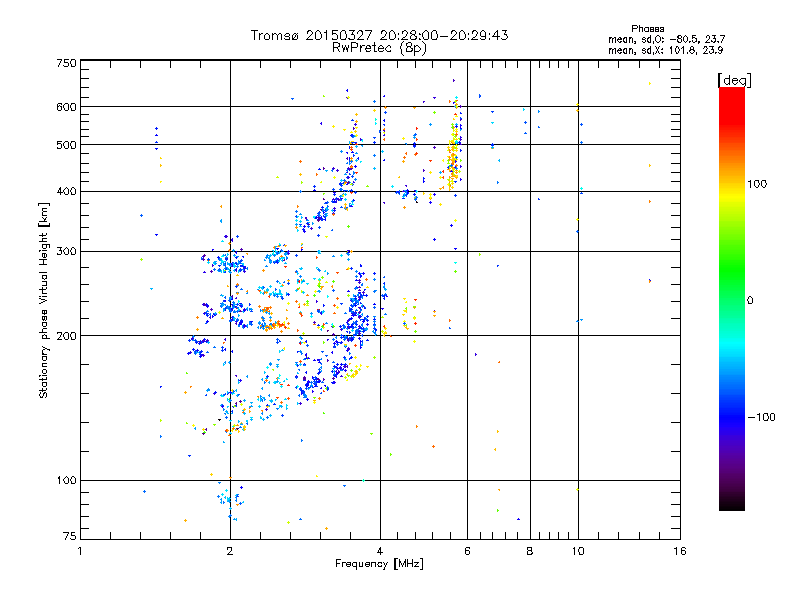800x600 pixels.
Task: Click the x-axis tick label '1'
Action: click(x=80, y=551)
